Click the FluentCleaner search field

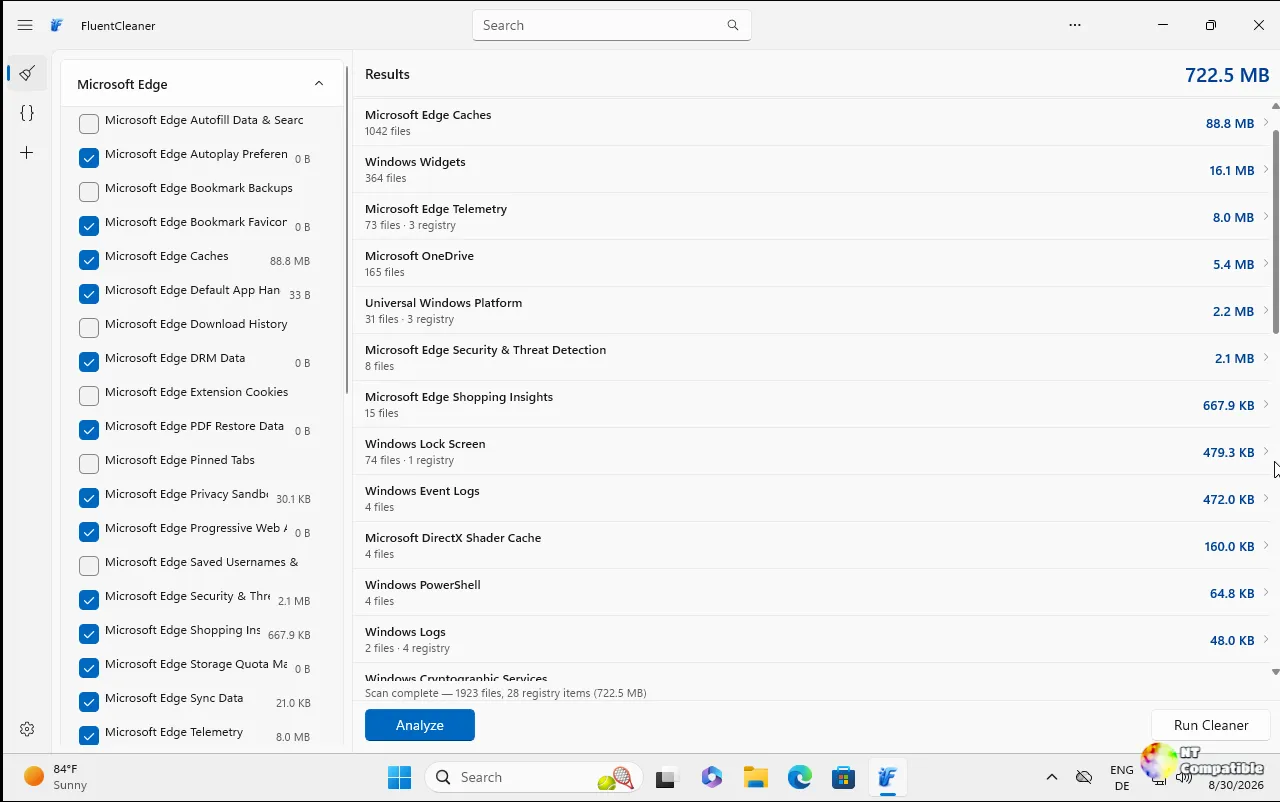coord(611,25)
